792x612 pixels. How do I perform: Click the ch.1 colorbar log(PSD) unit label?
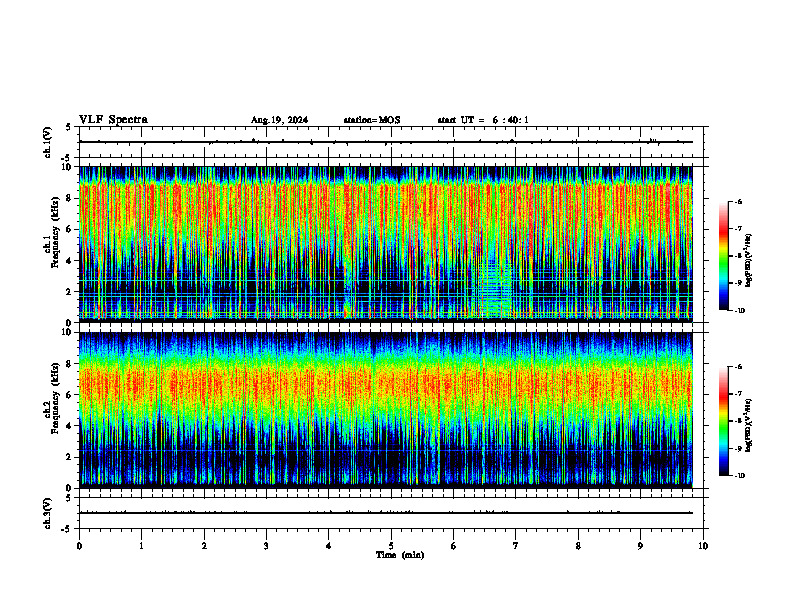[749, 261]
